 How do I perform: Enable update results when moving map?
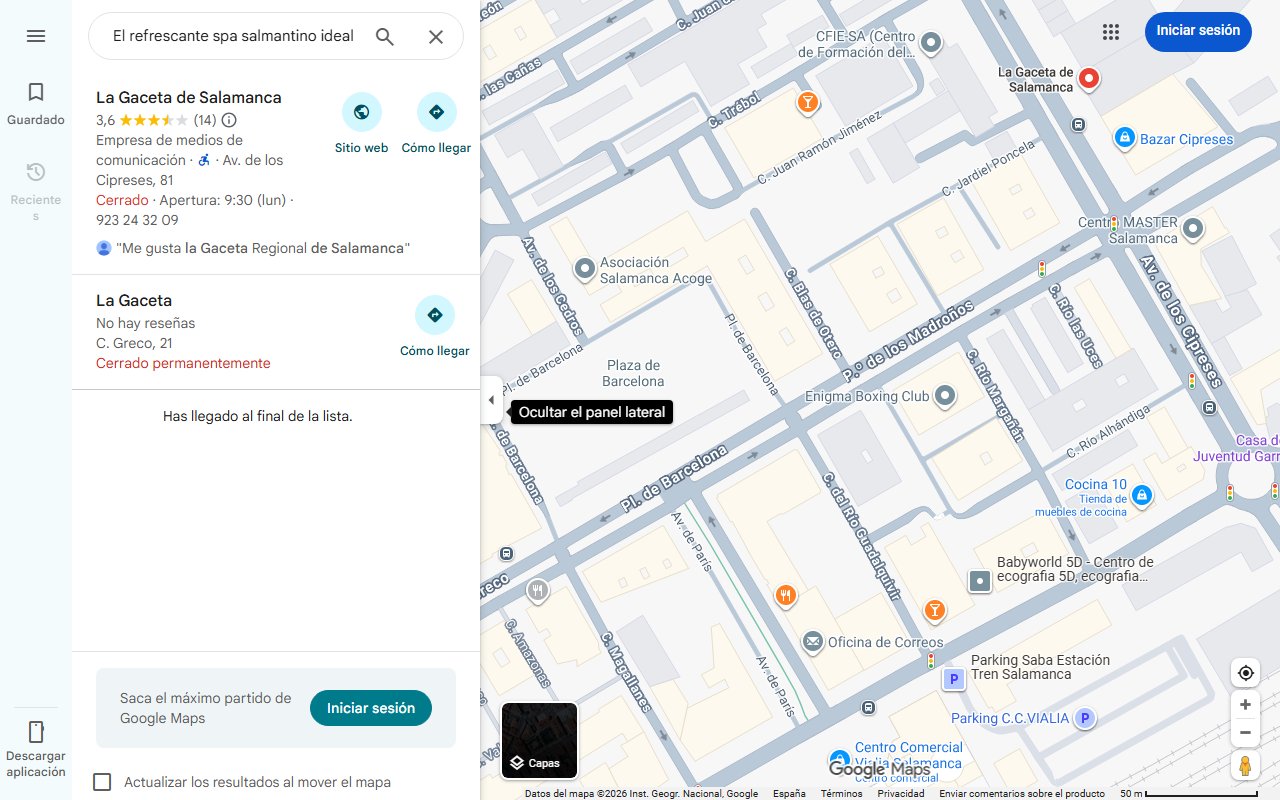pos(102,782)
